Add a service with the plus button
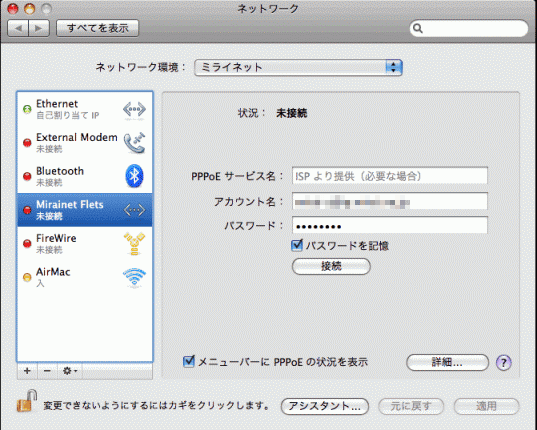This screenshot has height=430, width=537. [x=27, y=371]
